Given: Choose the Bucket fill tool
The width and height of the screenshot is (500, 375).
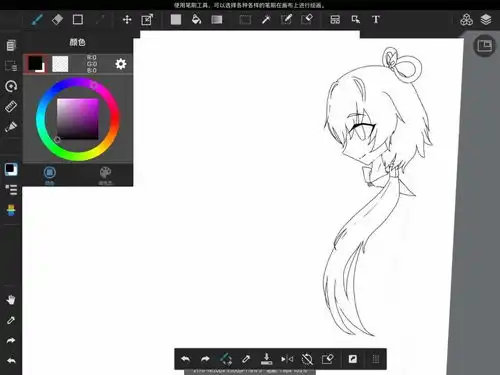Looking at the screenshot, I should (x=196, y=20).
